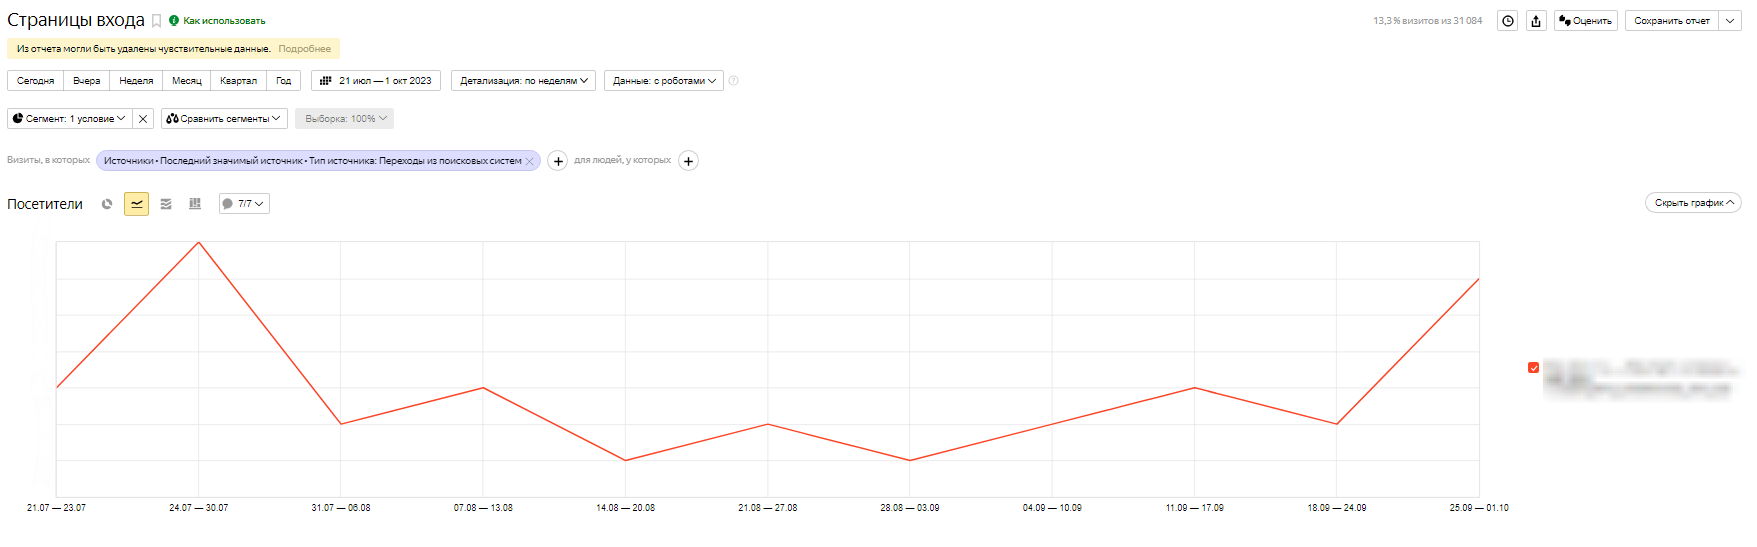This screenshot has width=1757, height=547.
Task: Clear the segment with X button
Action: [143, 119]
